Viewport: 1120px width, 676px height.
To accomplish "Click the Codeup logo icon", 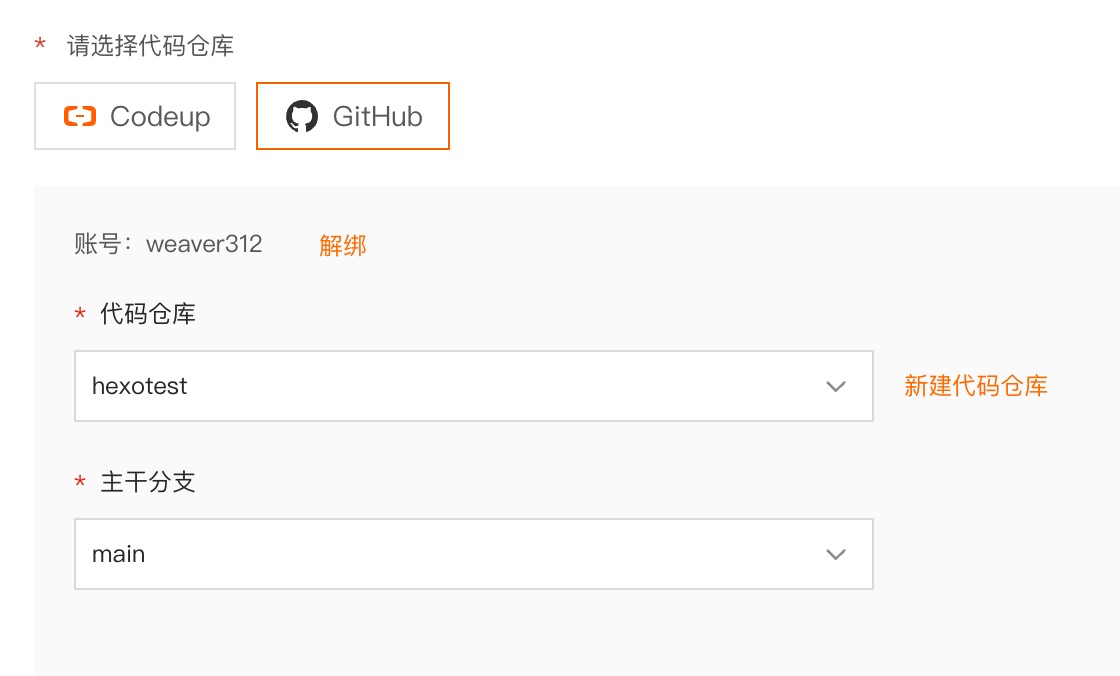I will (79, 116).
